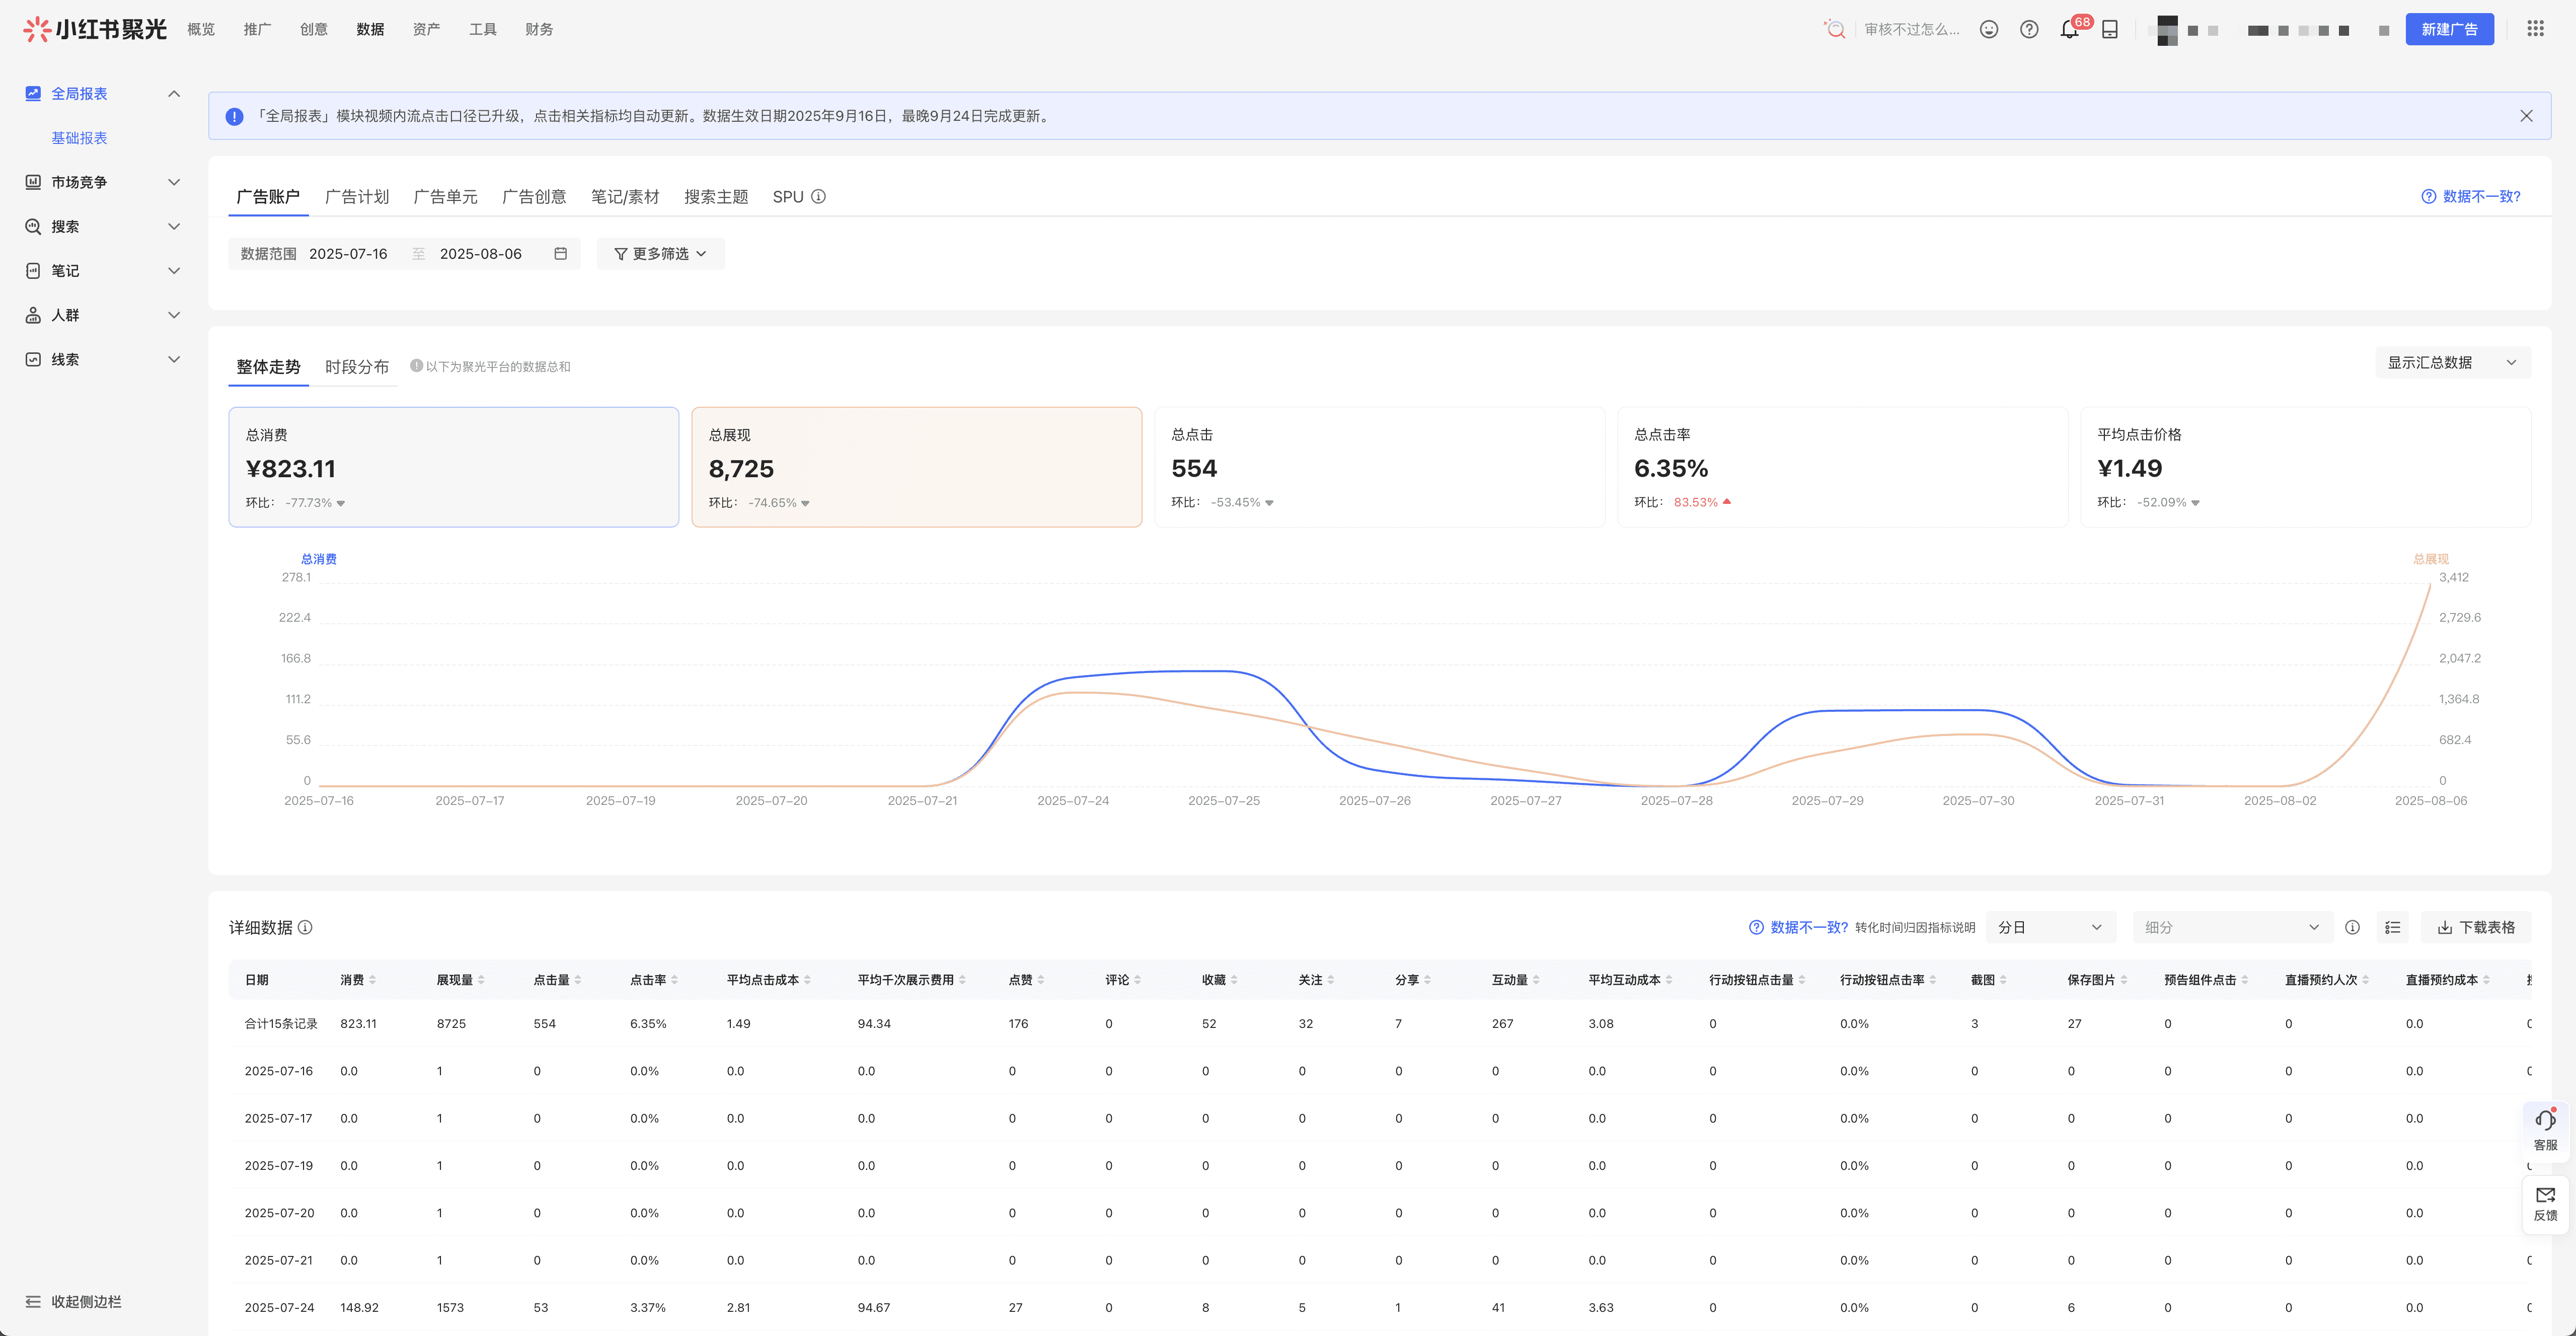Viewport: 2576px width, 1336px height.
Task: Click the smiley feedback icon in header
Action: tap(1989, 30)
